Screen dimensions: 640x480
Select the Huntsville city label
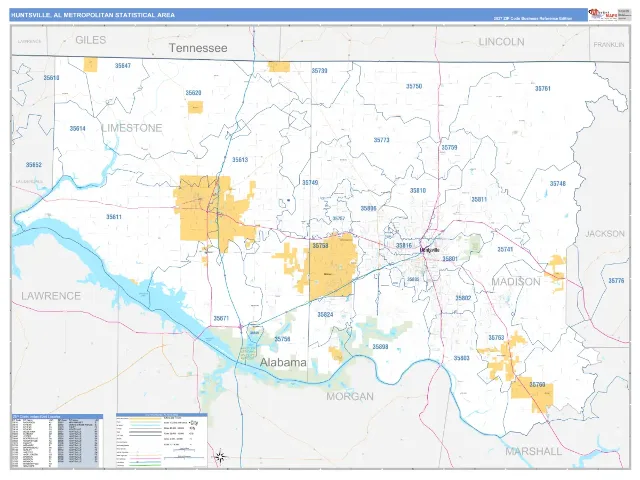click(429, 250)
